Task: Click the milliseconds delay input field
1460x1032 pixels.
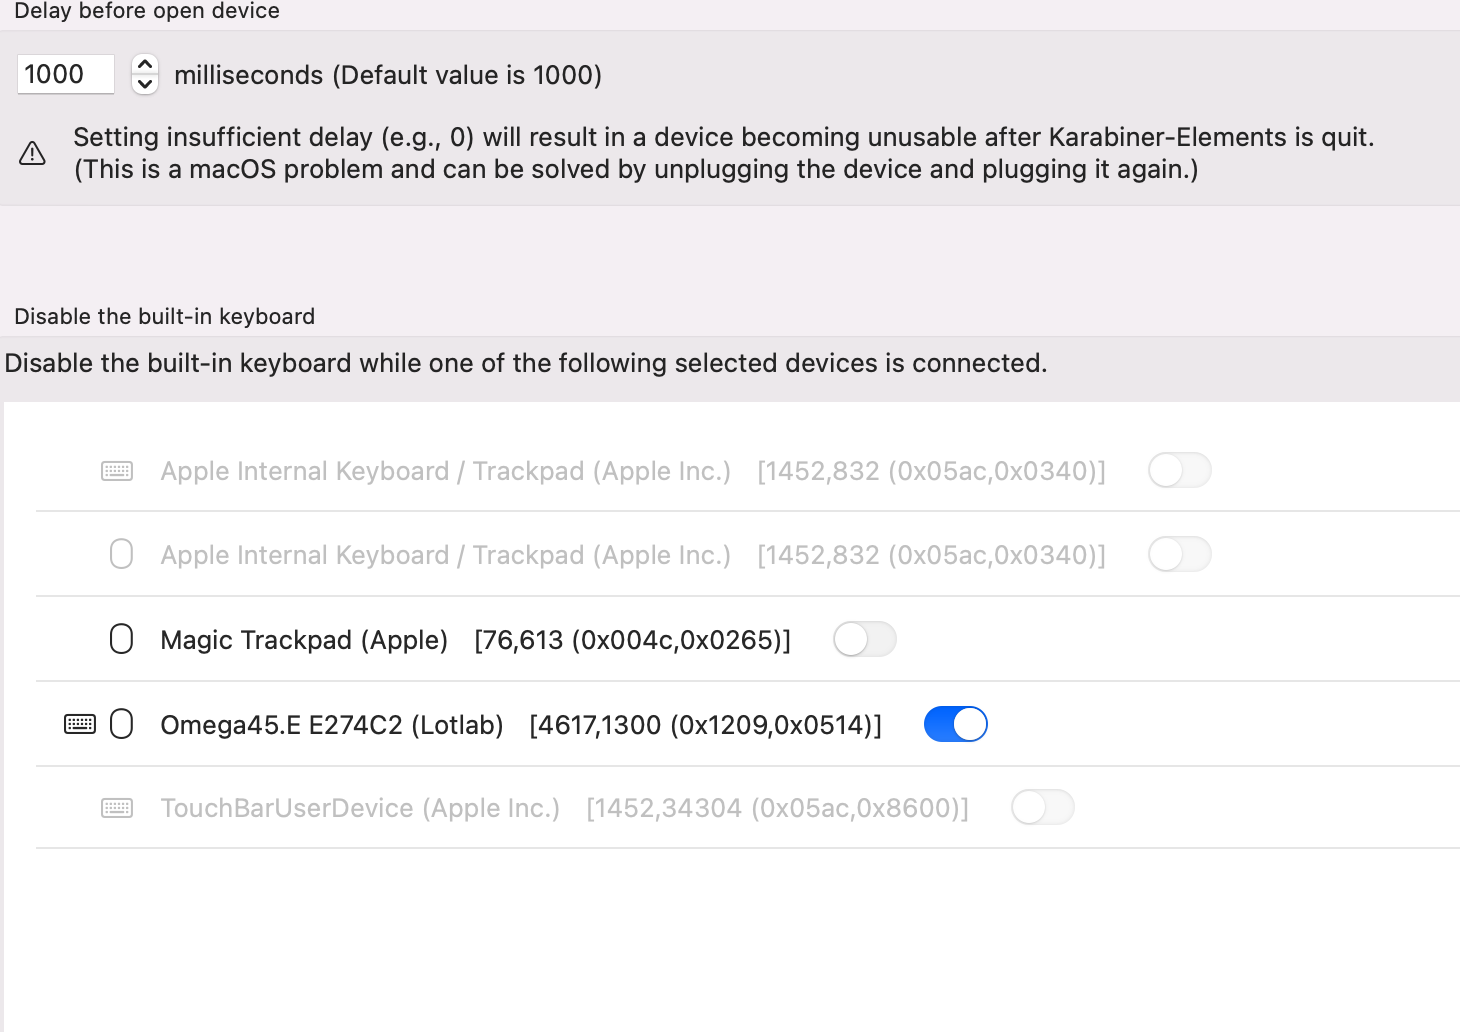Action: 65,73
